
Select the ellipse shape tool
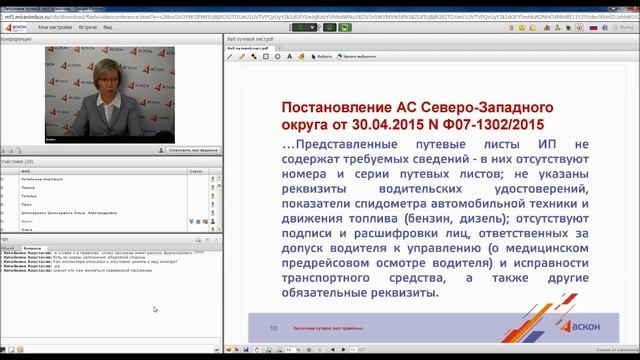(x=278, y=57)
